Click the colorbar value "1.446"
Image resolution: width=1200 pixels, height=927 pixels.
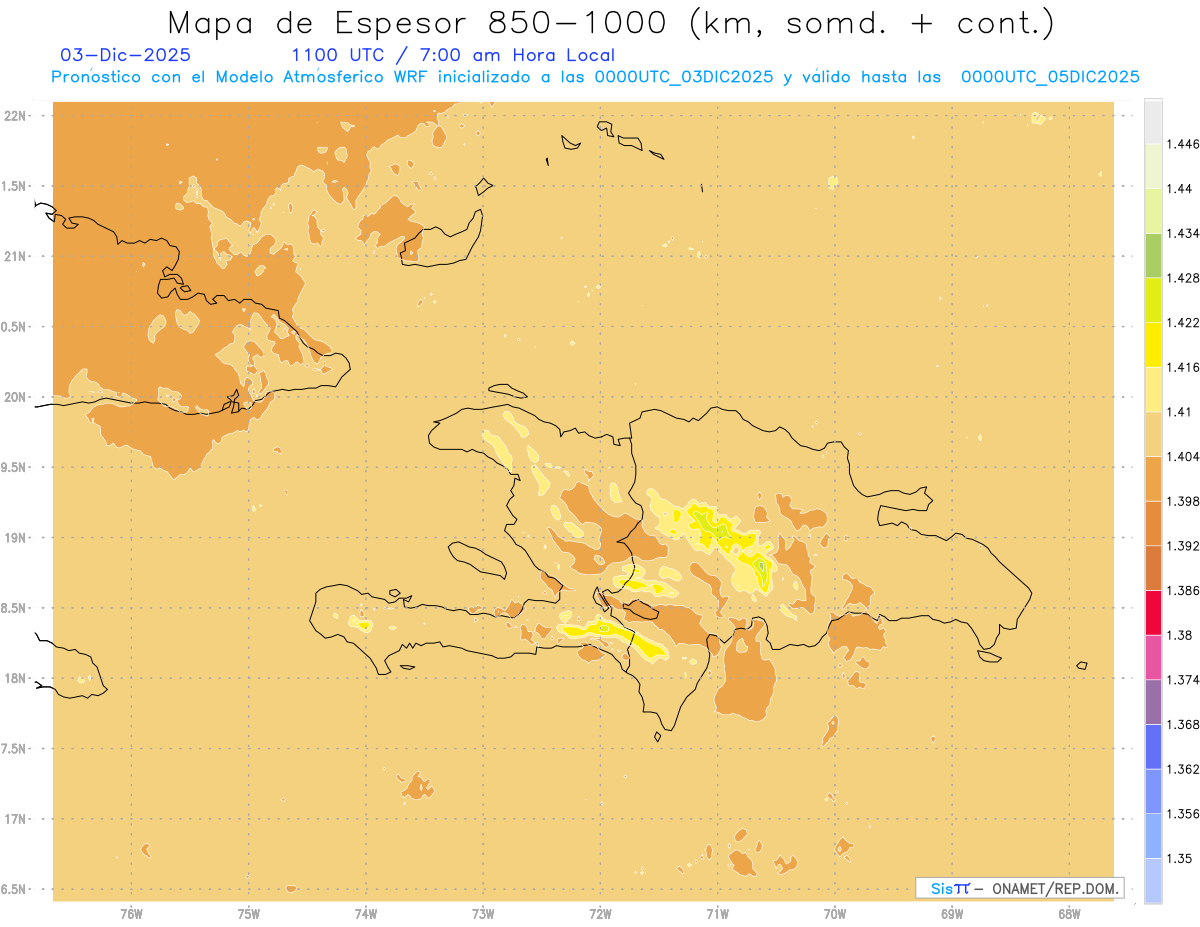pyautogui.click(x=1185, y=144)
